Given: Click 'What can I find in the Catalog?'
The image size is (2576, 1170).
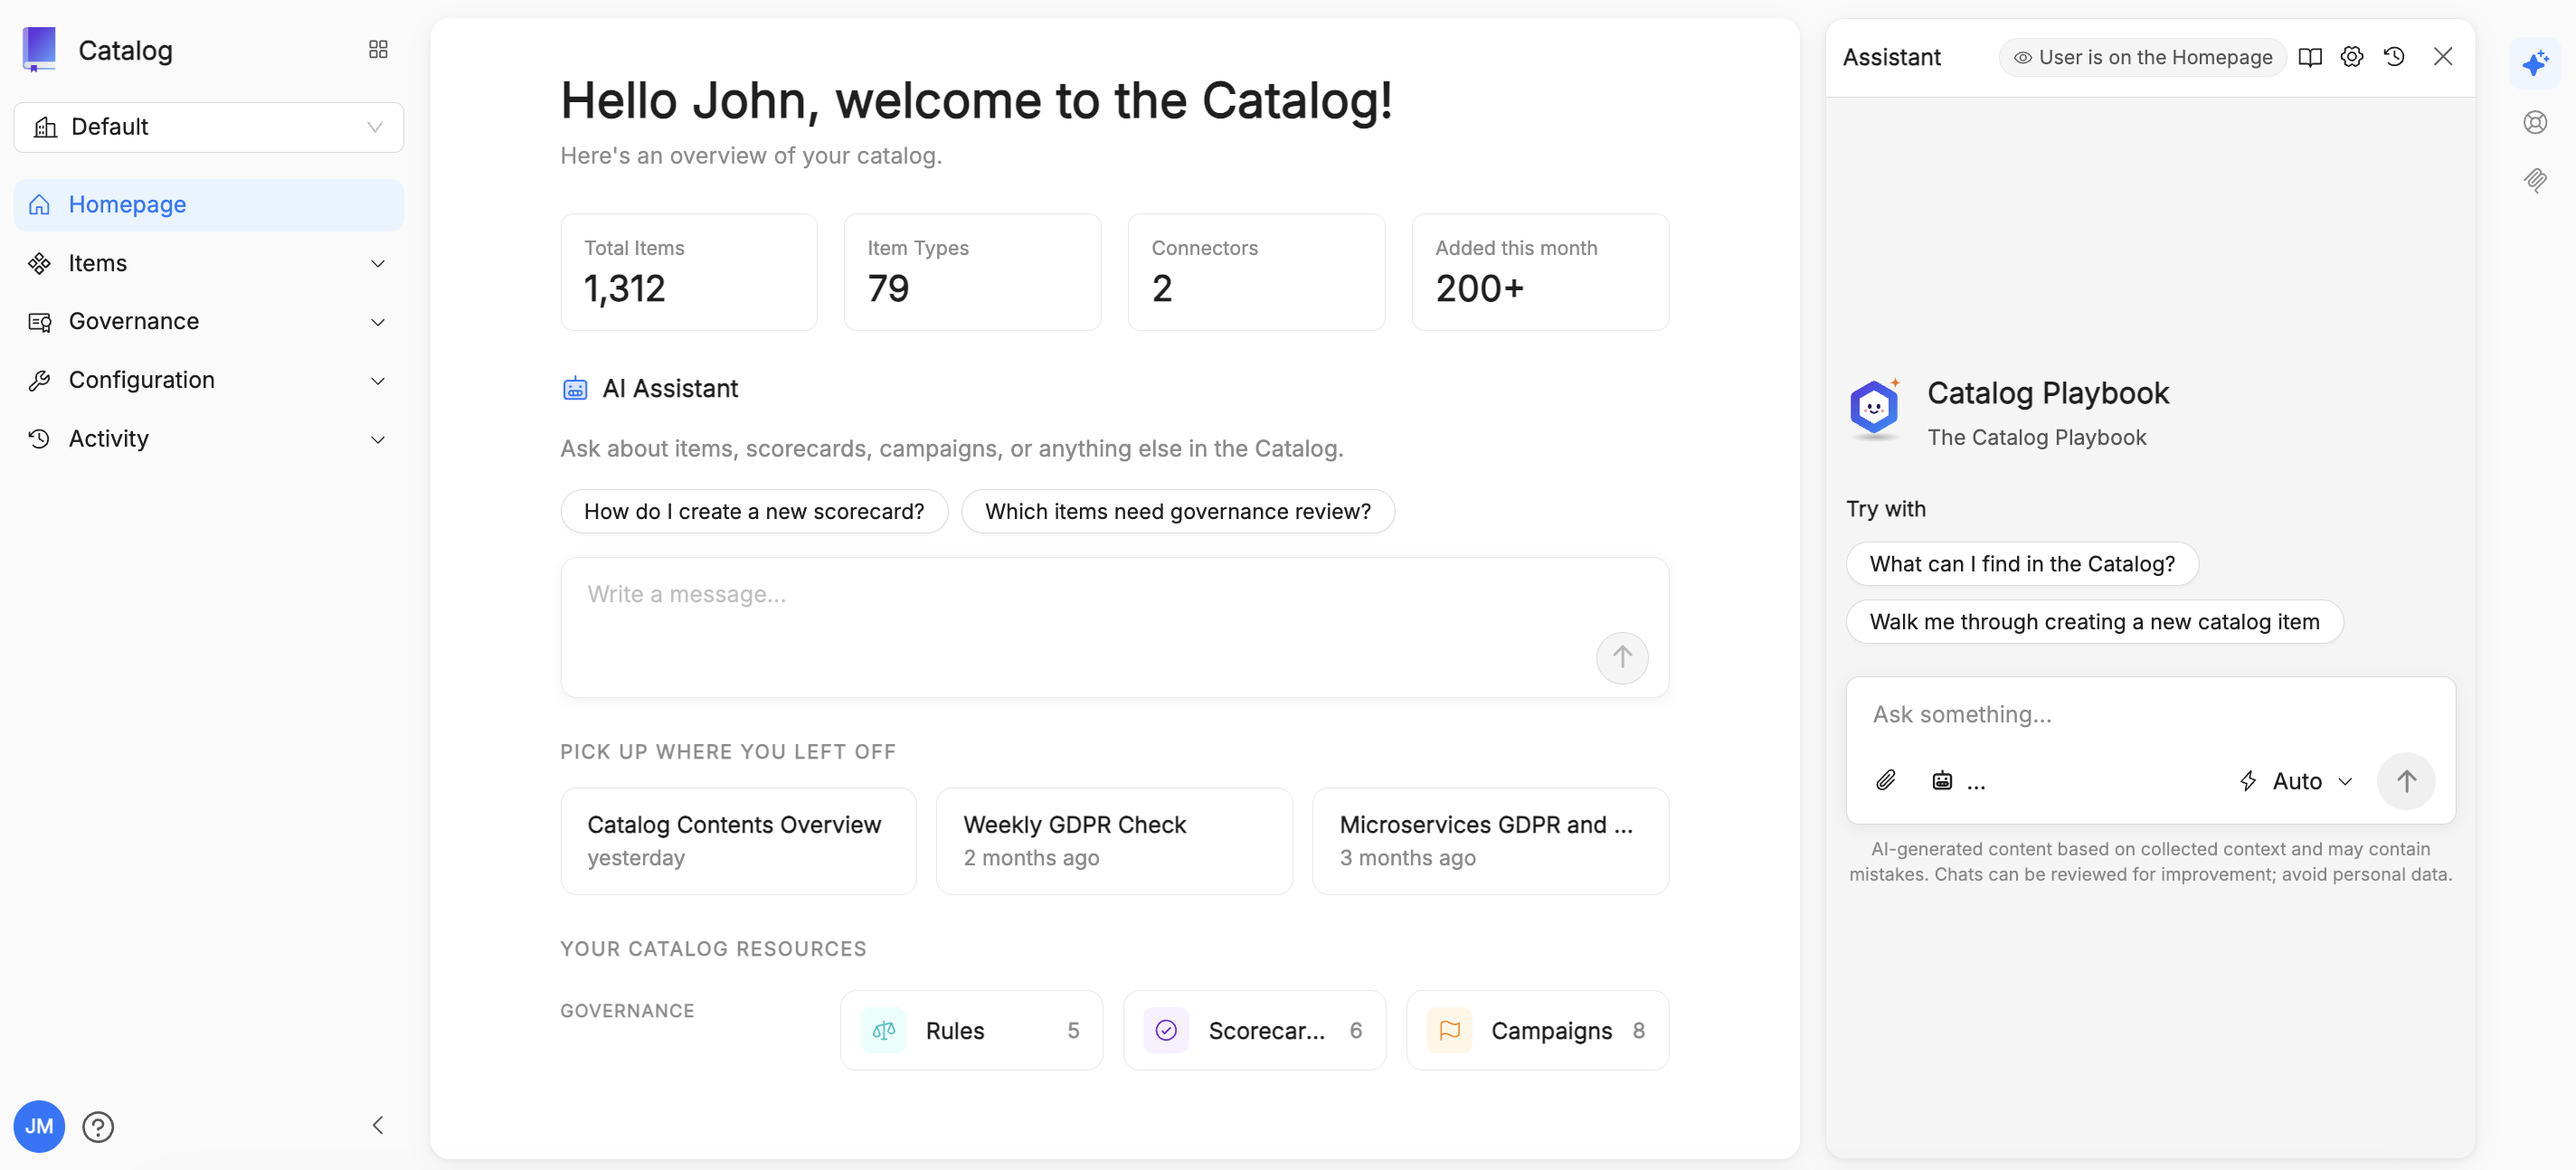Looking at the screenshot, I should point(2022,564).
